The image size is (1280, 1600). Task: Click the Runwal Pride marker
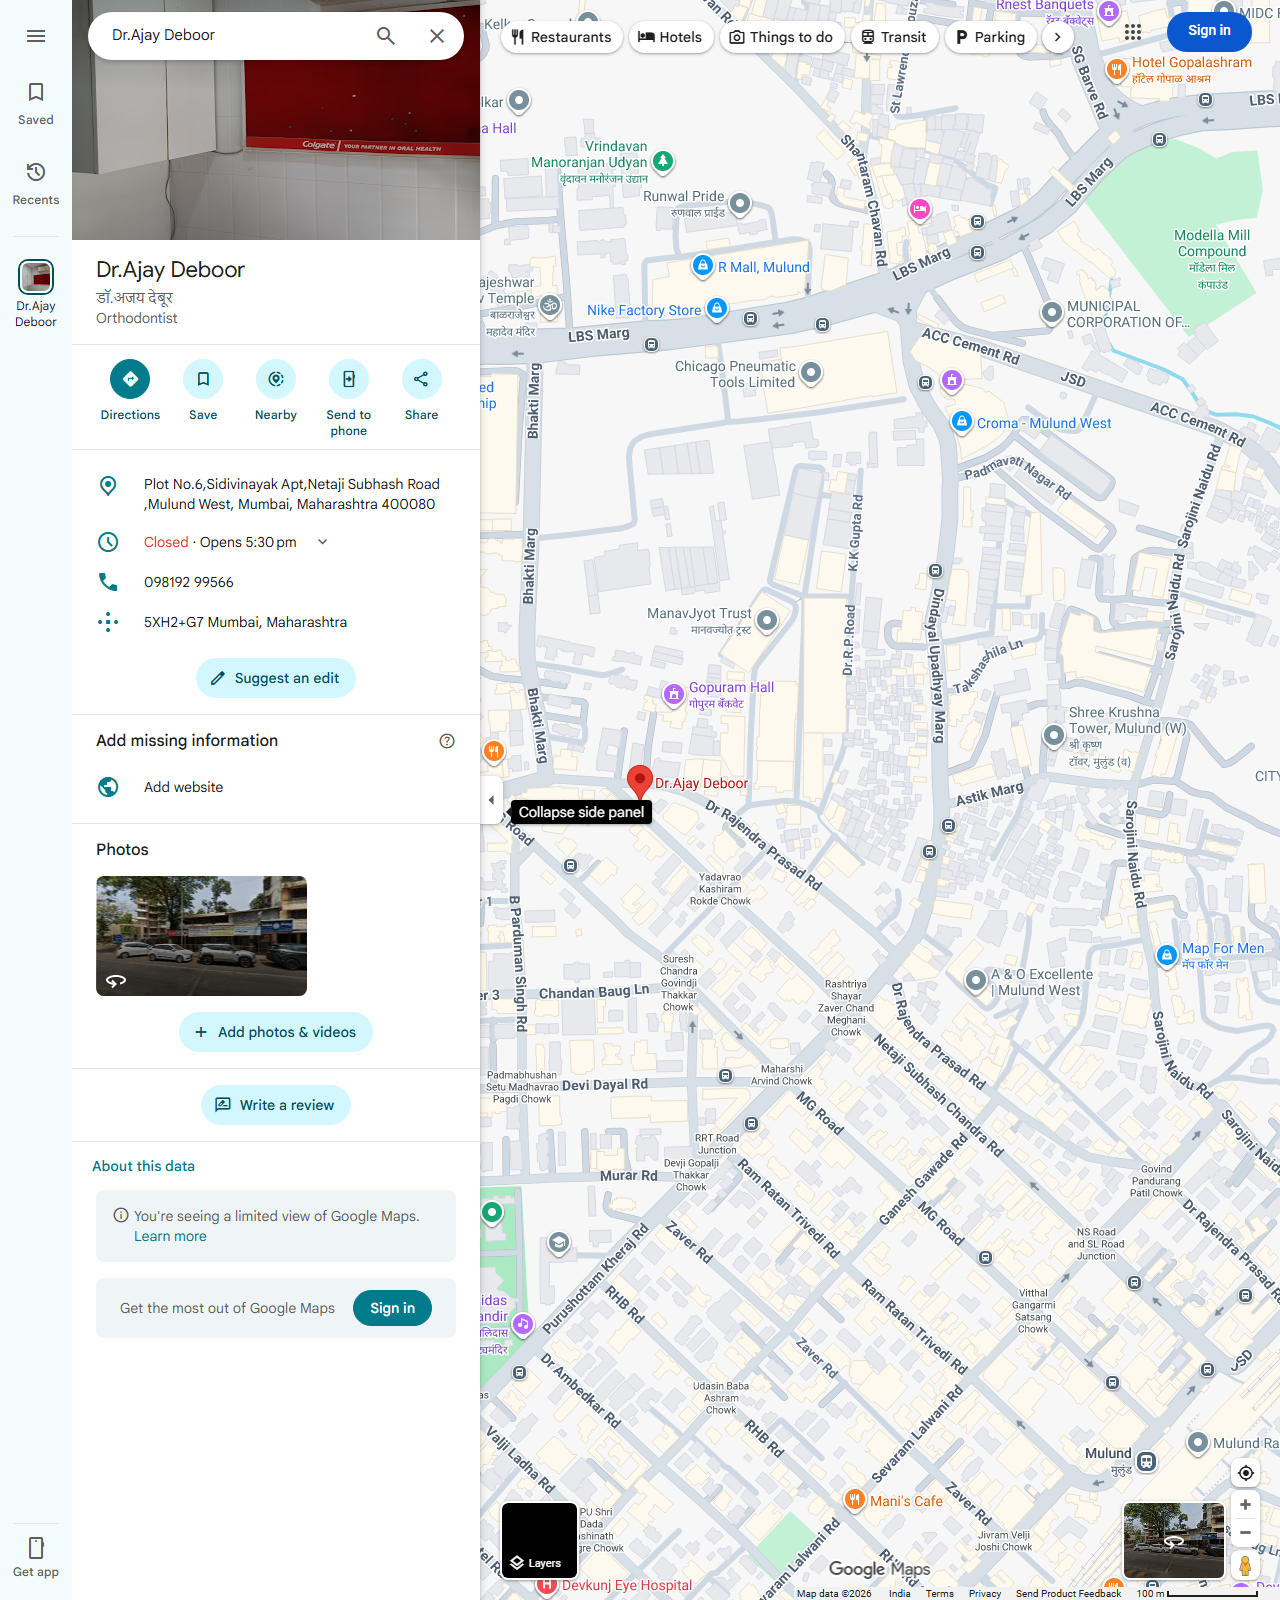(x=740, y=204)
